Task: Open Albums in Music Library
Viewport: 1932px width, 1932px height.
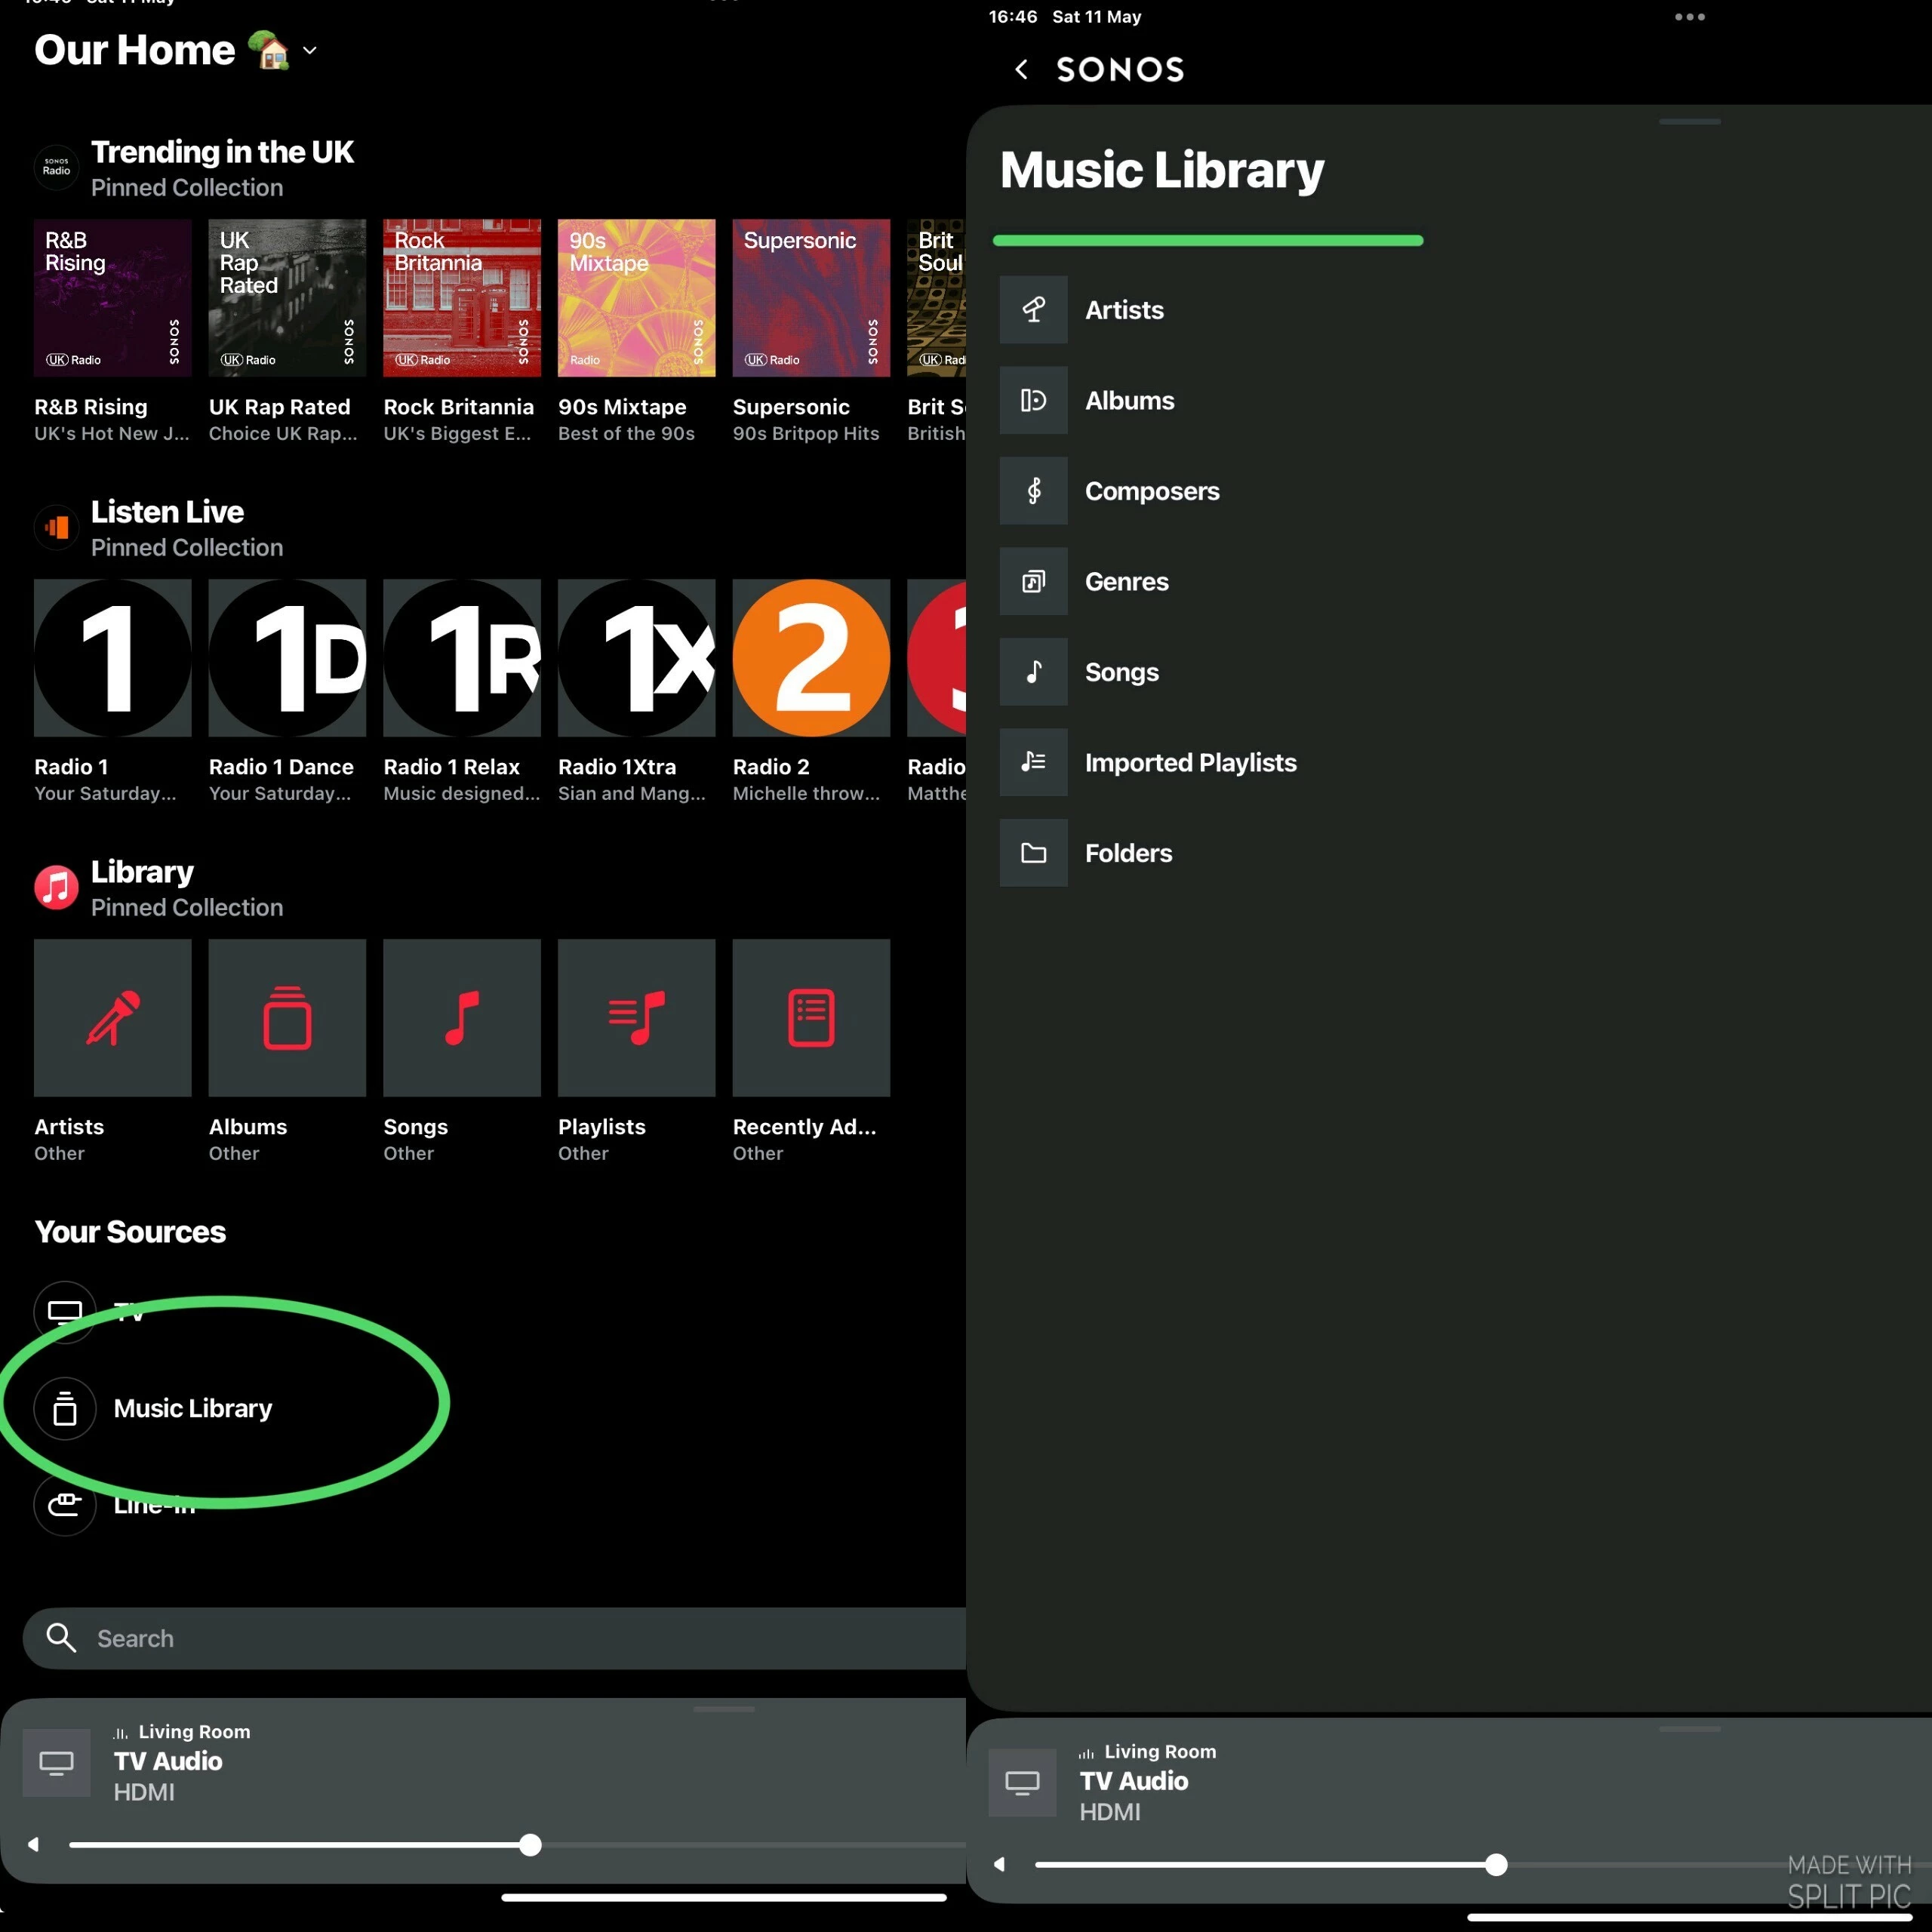Action: [x=1130, y=401]
